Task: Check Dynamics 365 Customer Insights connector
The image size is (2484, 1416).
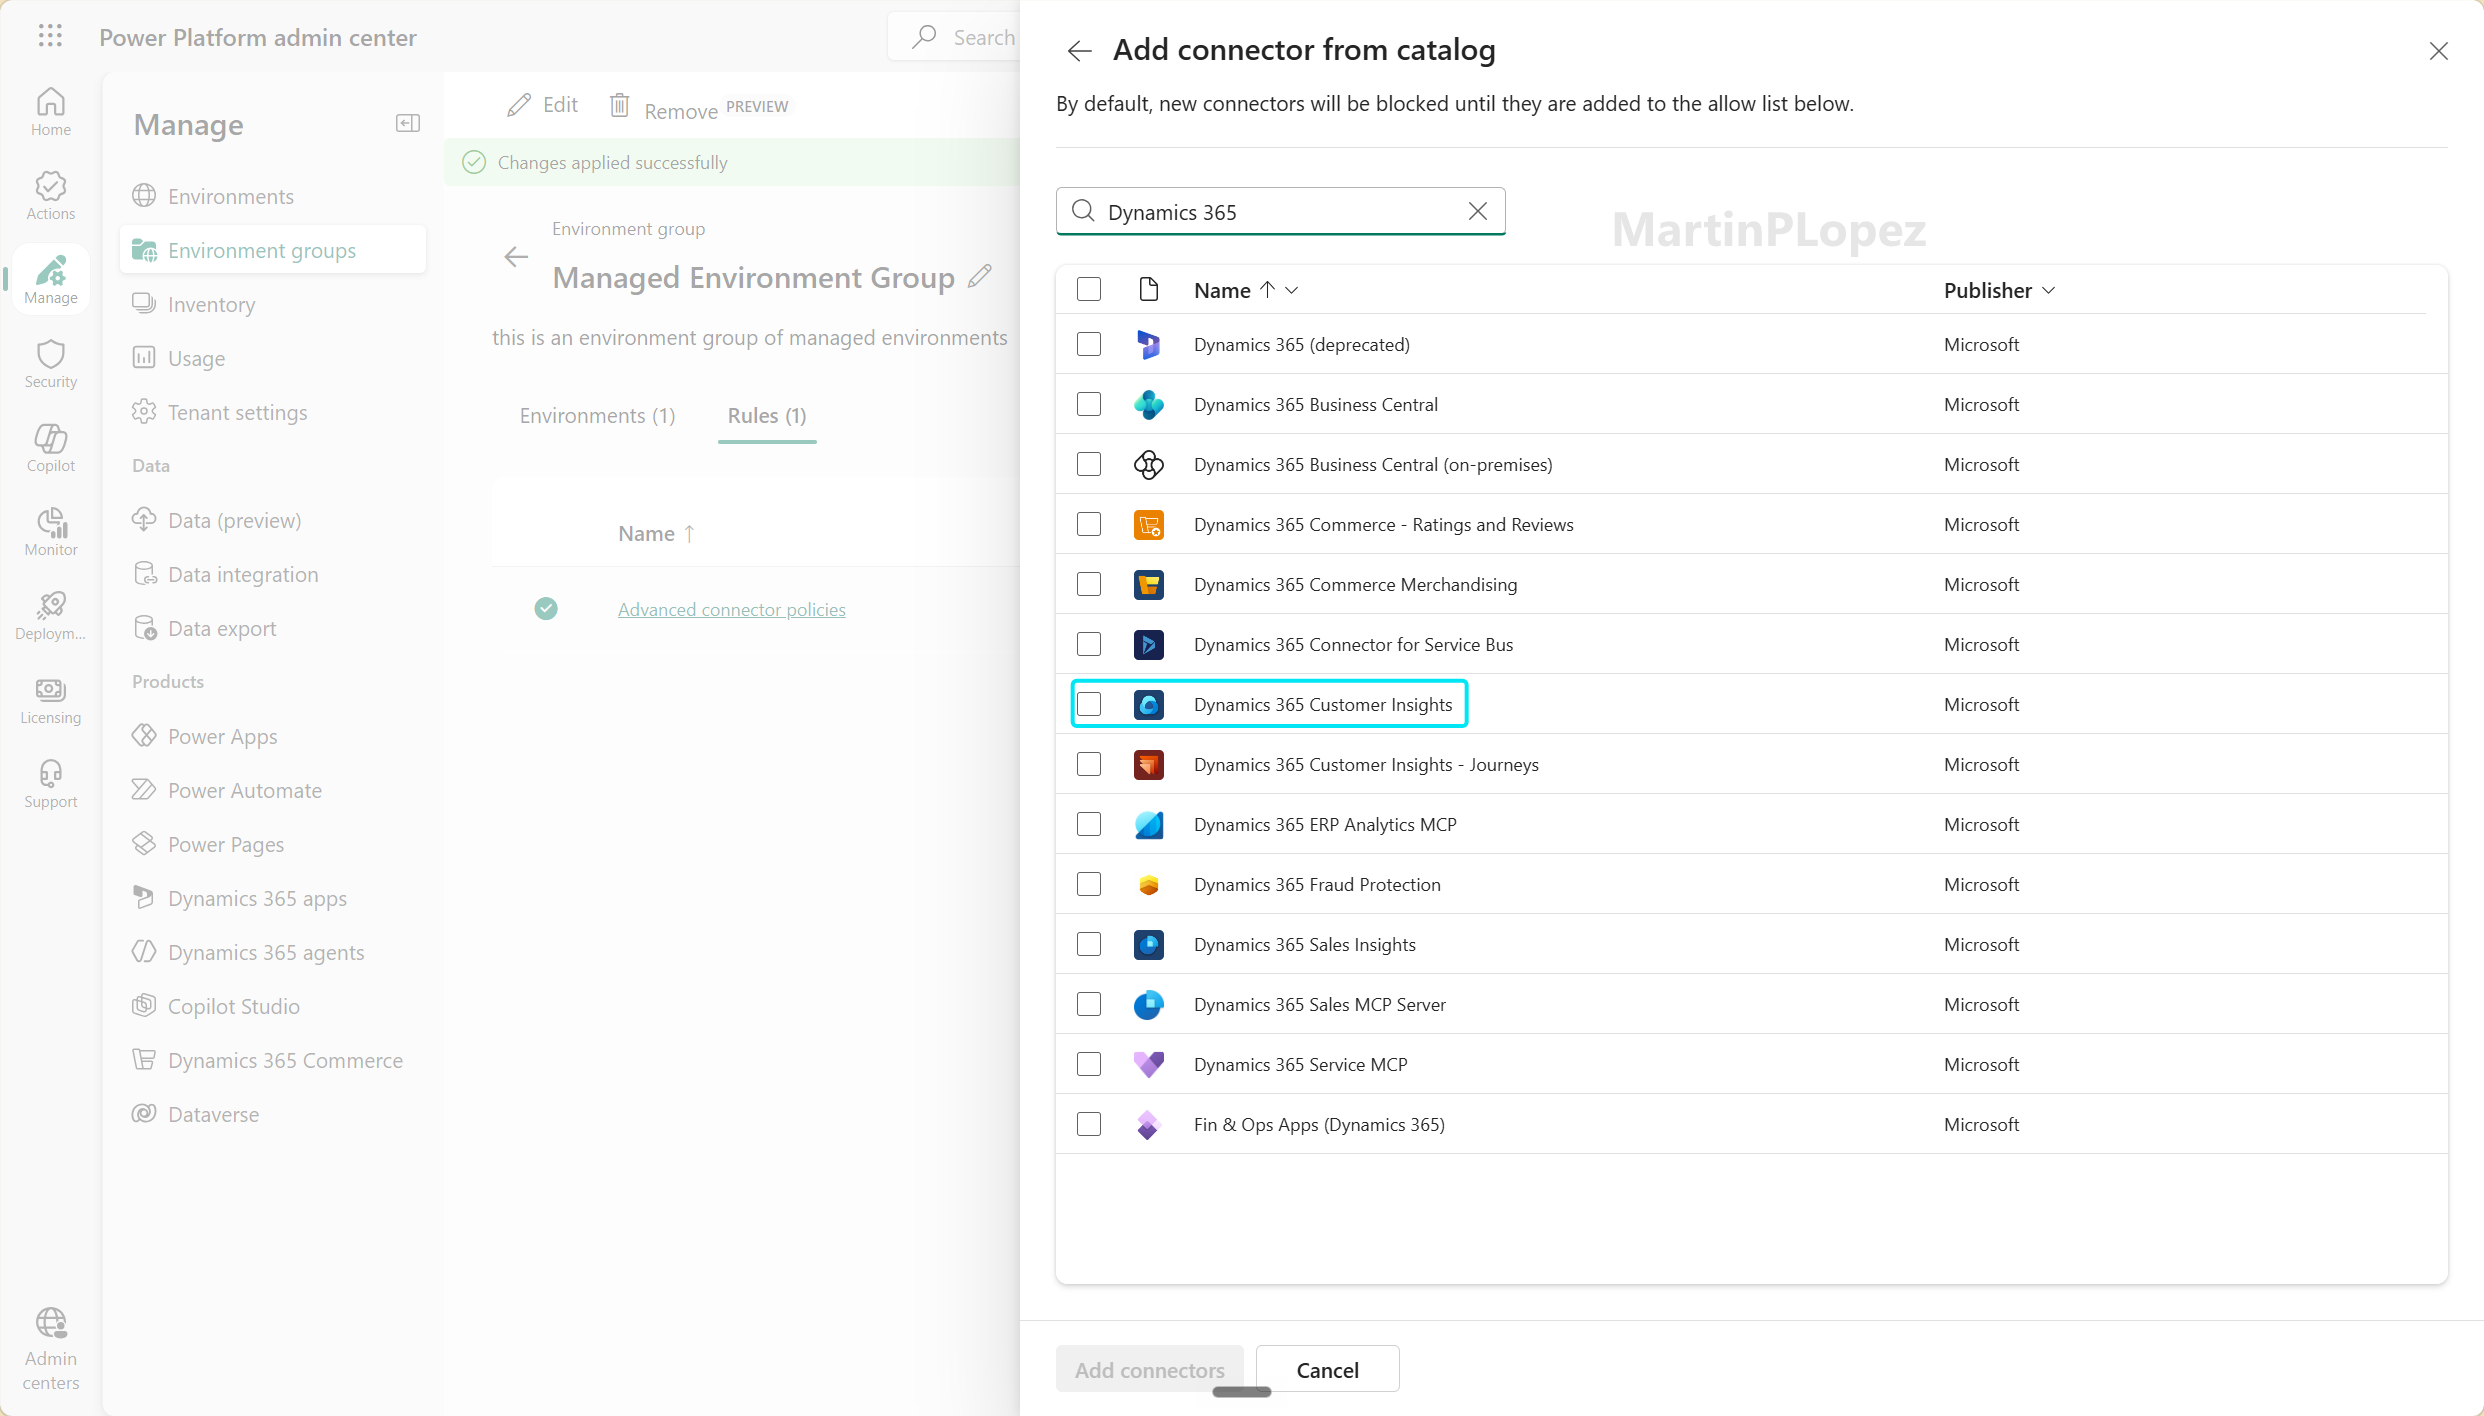Action: (x=1089, y=704)
